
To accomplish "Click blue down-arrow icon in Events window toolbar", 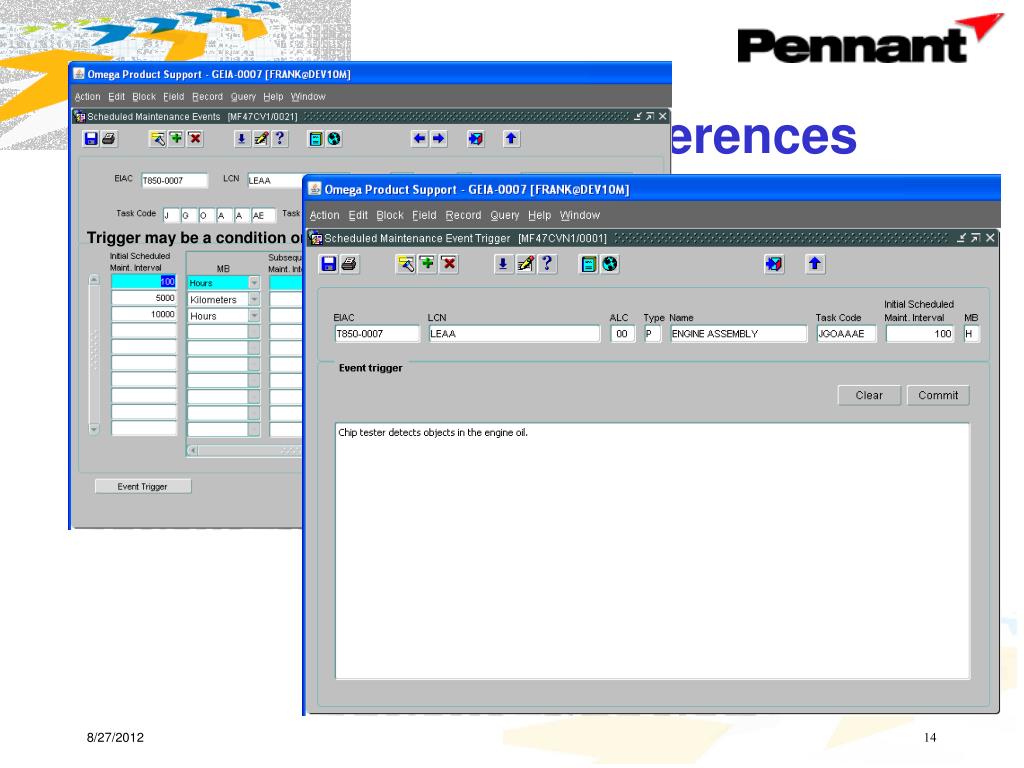I will 242,138.
